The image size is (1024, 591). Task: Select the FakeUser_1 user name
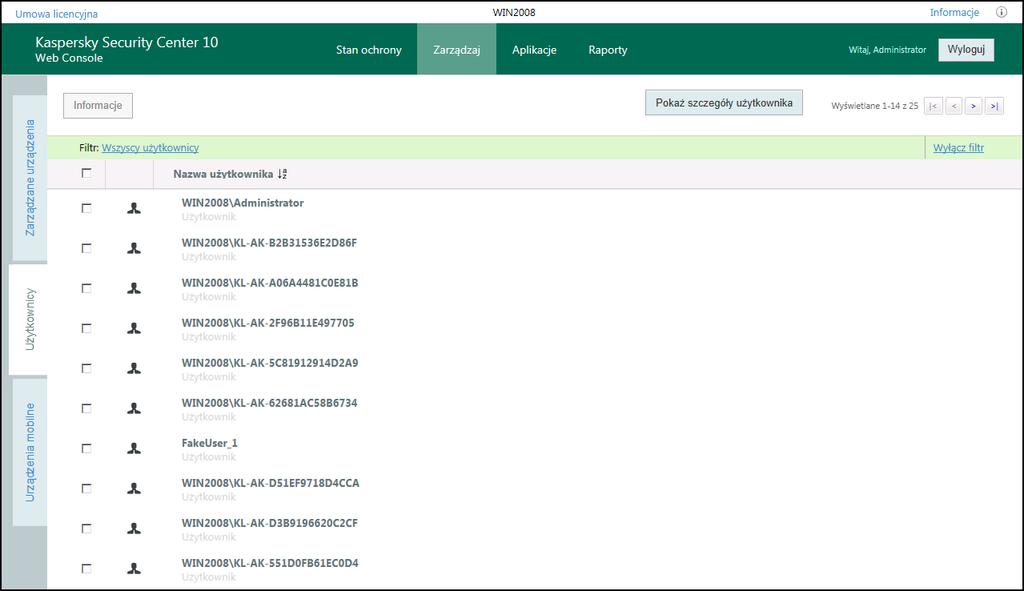tap(210, 443)
